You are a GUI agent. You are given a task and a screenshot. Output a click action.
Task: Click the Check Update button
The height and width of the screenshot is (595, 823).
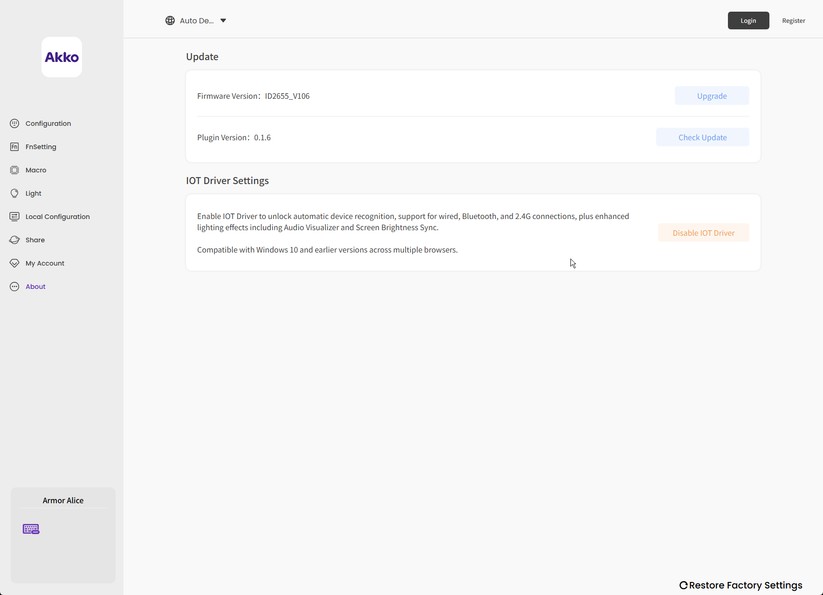point(702,137)
